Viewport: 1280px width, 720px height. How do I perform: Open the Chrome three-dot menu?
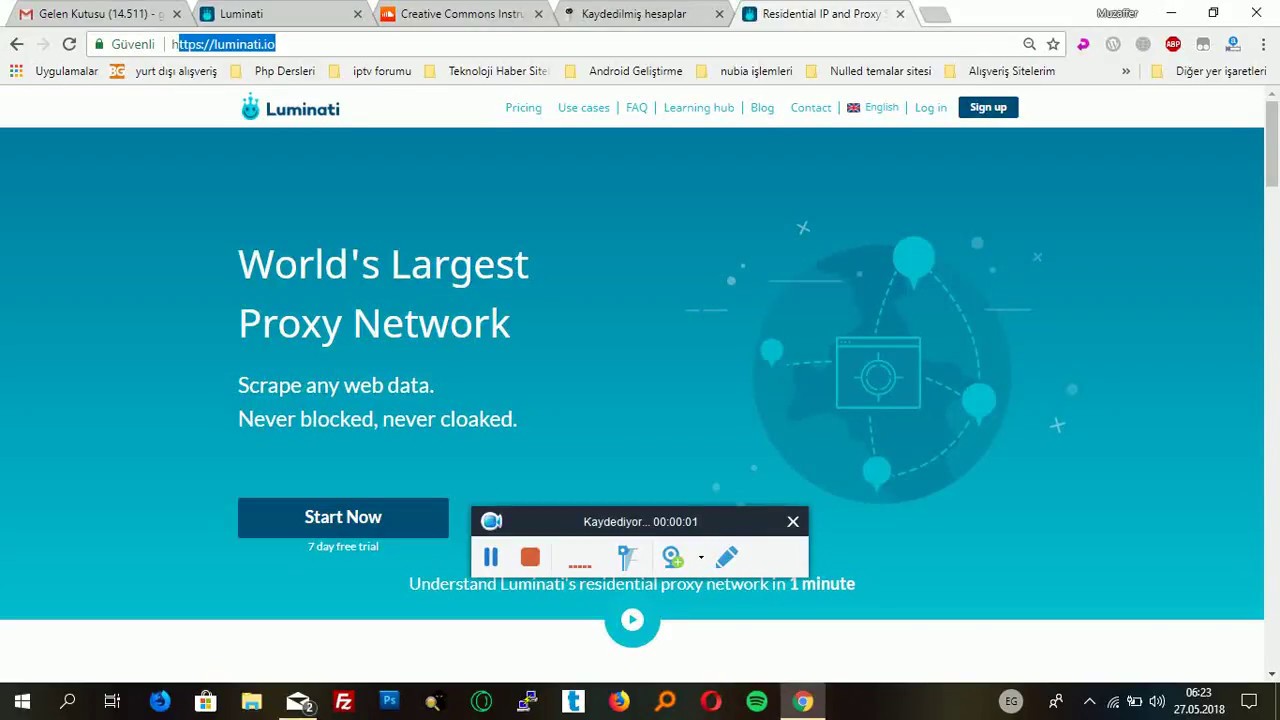point(1263,44)
